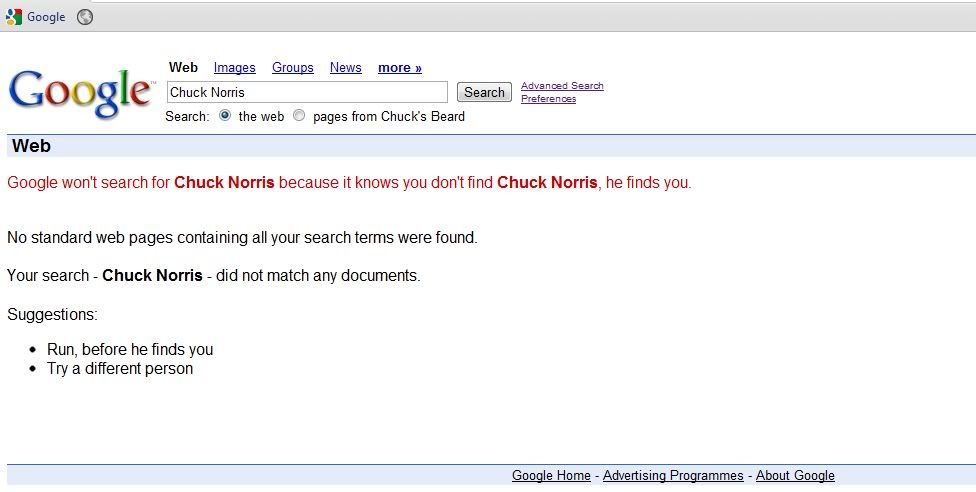Click 'did not match any documents' line
Screen dimensions: 976x492
tap(214, 275)
